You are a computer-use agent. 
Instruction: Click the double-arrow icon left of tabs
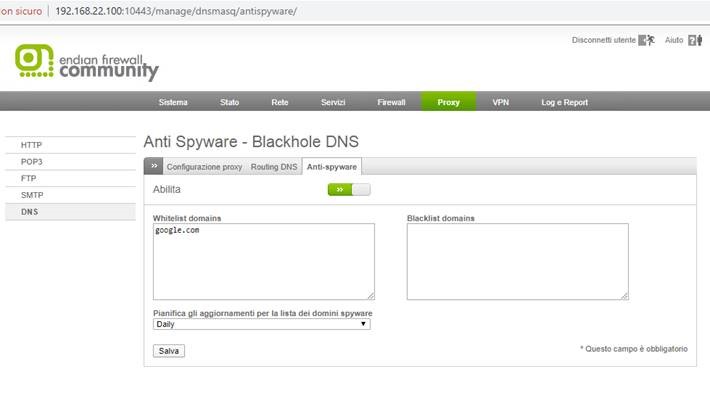click(154, 166)
